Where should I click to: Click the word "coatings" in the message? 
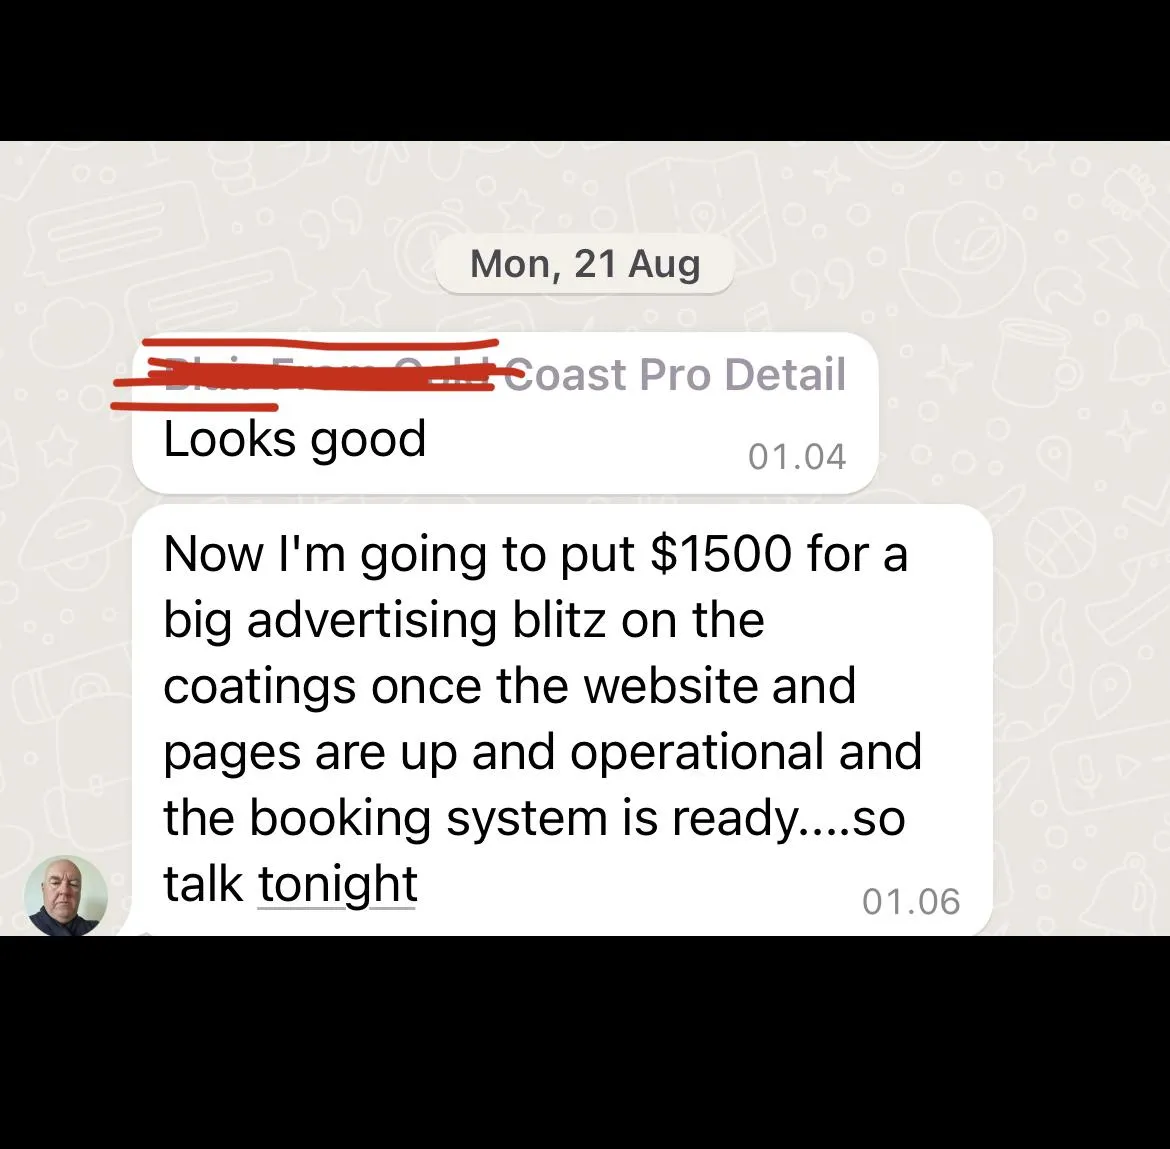[259, 686]
